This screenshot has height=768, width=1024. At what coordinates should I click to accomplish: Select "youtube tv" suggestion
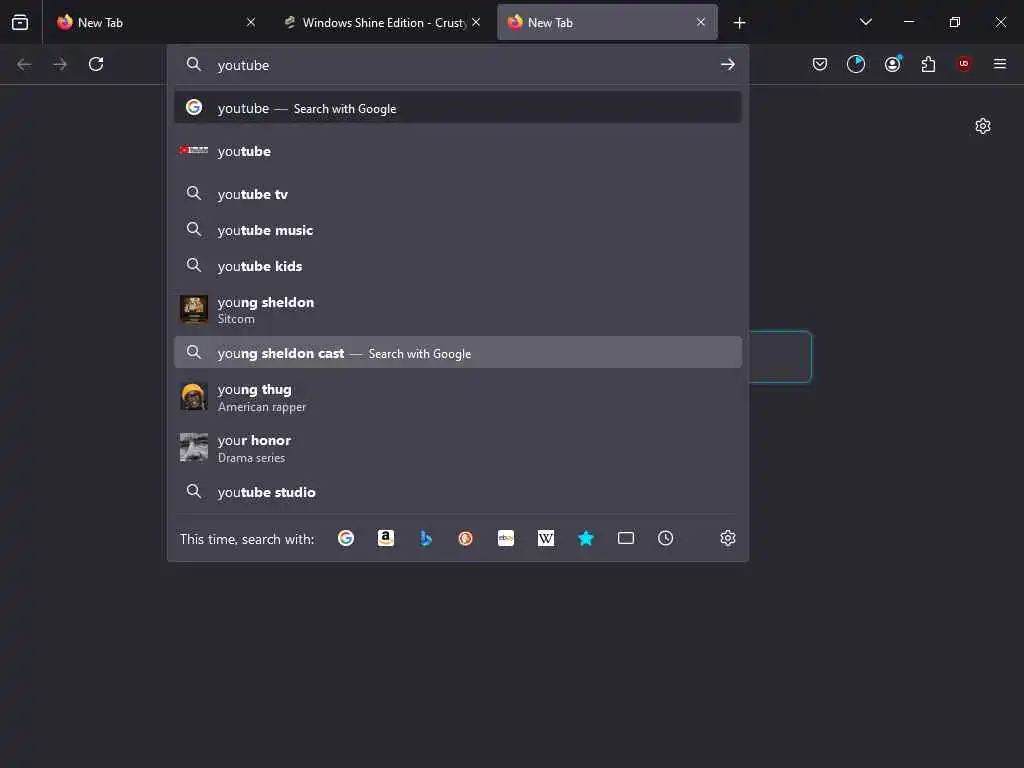tap(457, 194)
